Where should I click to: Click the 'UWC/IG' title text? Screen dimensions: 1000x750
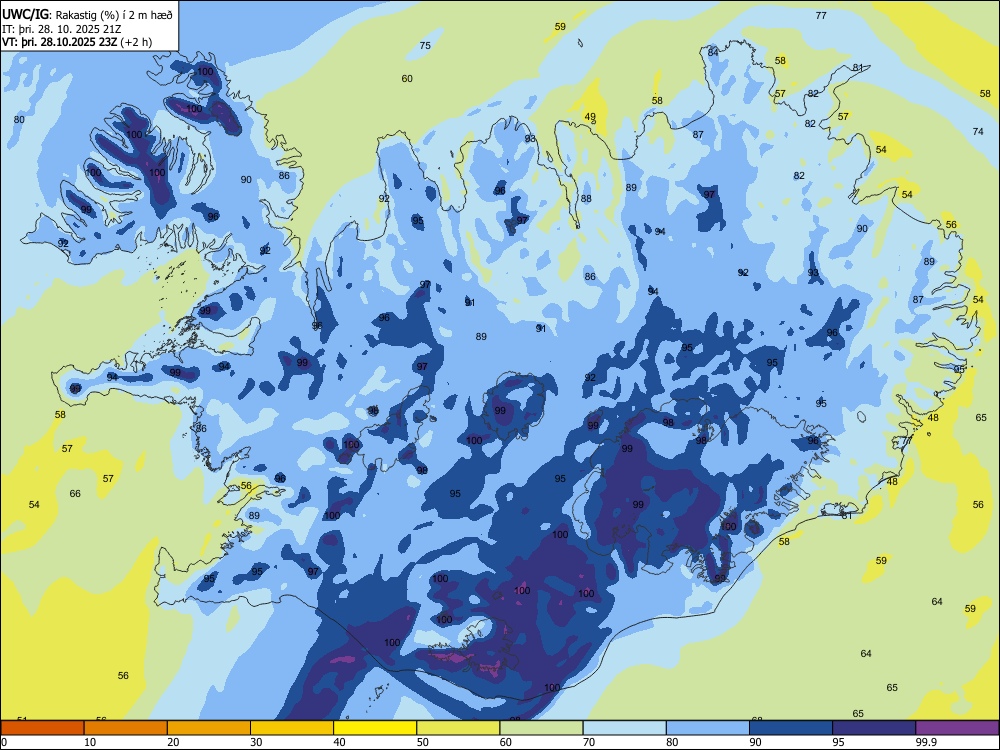pos(26,14)
